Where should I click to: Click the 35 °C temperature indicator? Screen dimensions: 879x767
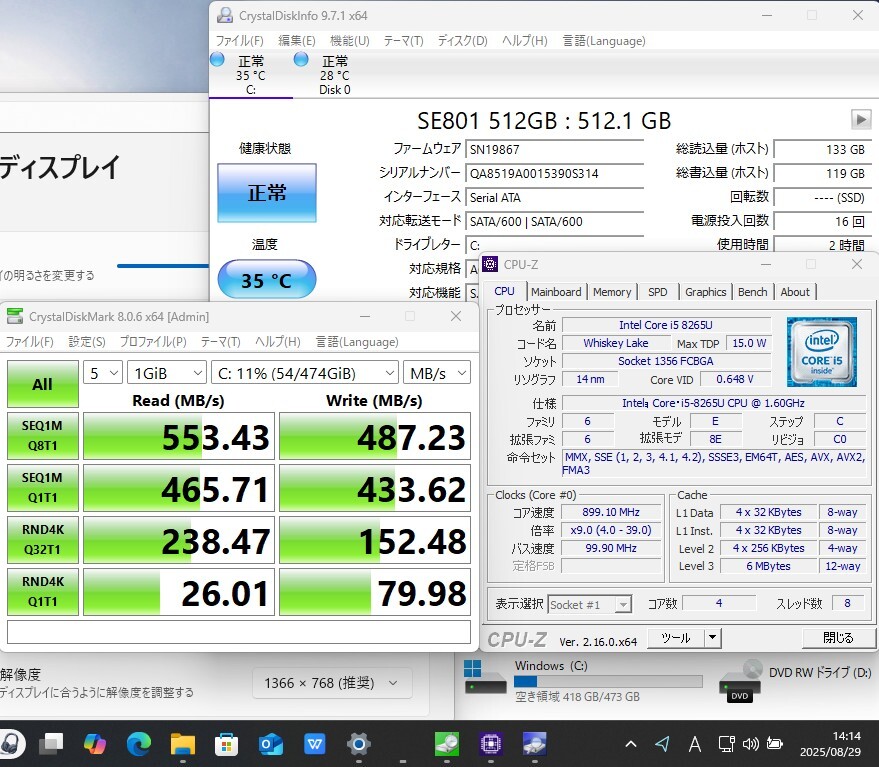tap(266, 281)
